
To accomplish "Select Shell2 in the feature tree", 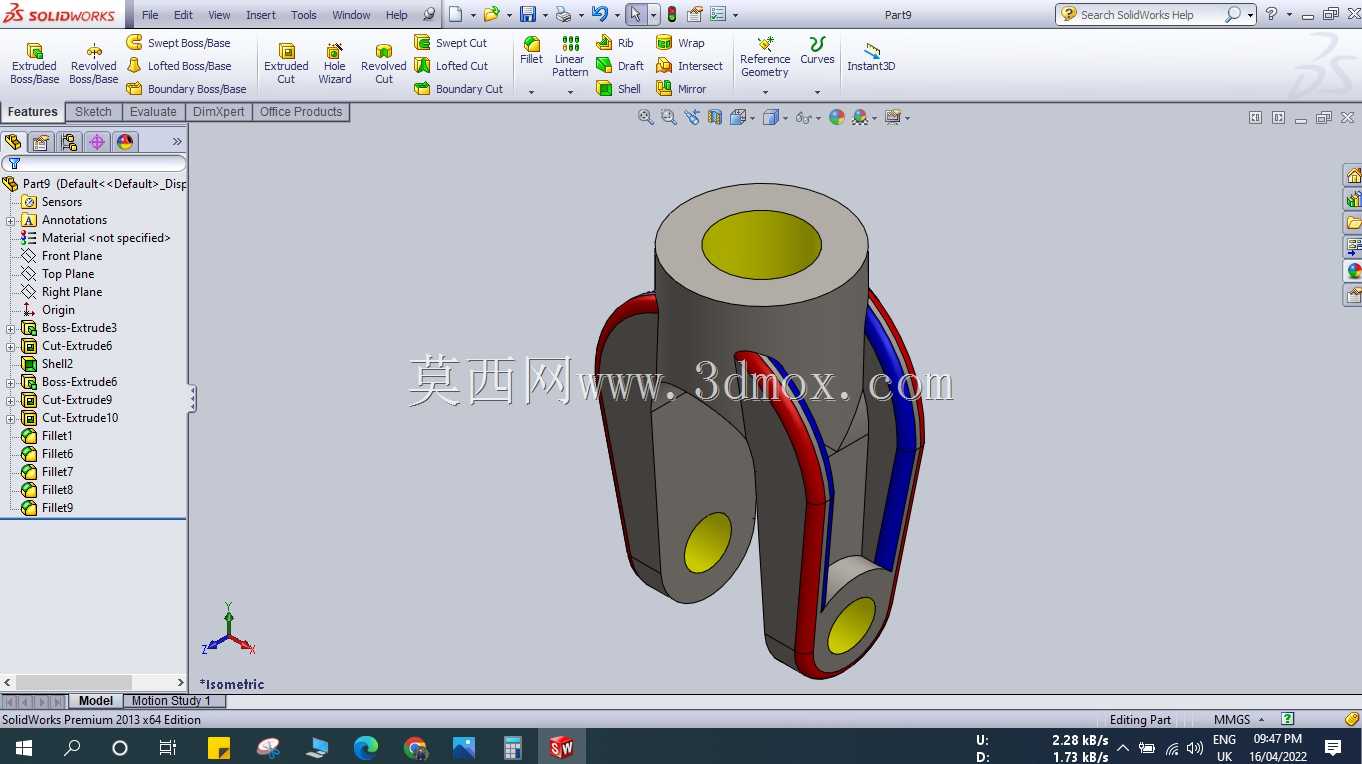I will coord(57,364).
